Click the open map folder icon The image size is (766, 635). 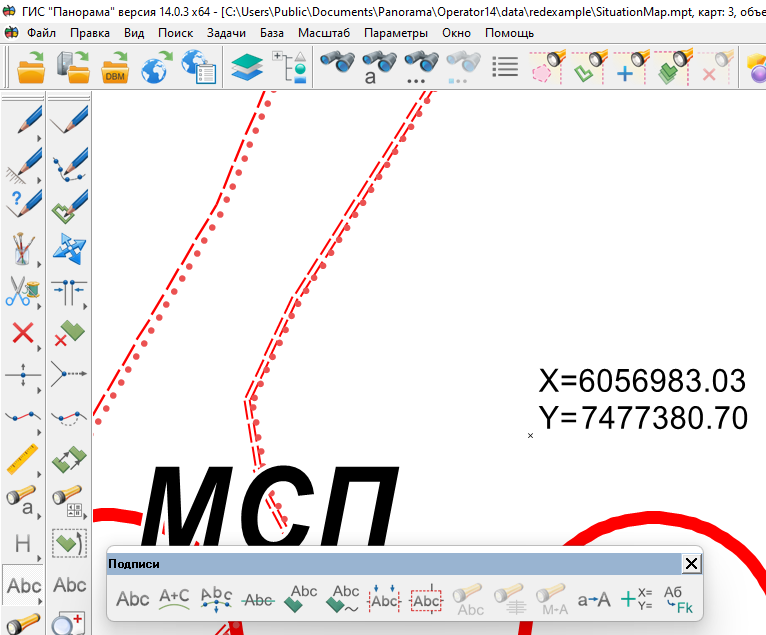[x=30, y=67]
